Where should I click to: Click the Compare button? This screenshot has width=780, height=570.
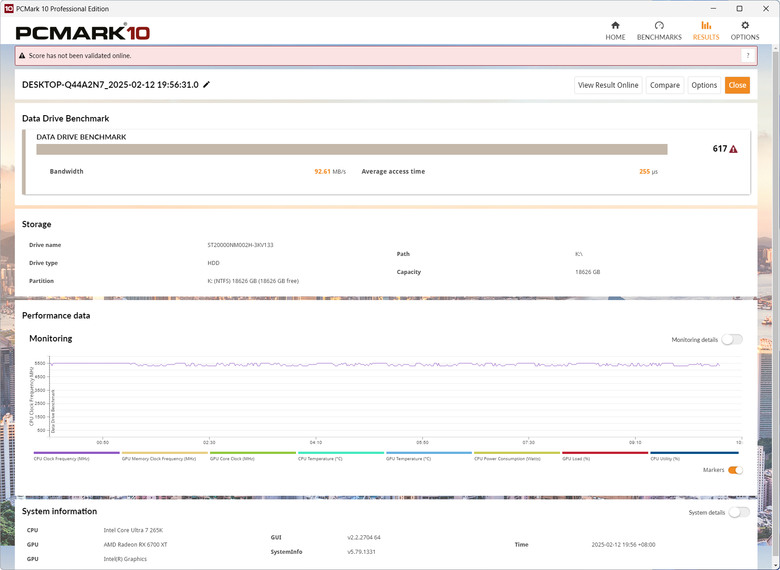tap(665, 85)
